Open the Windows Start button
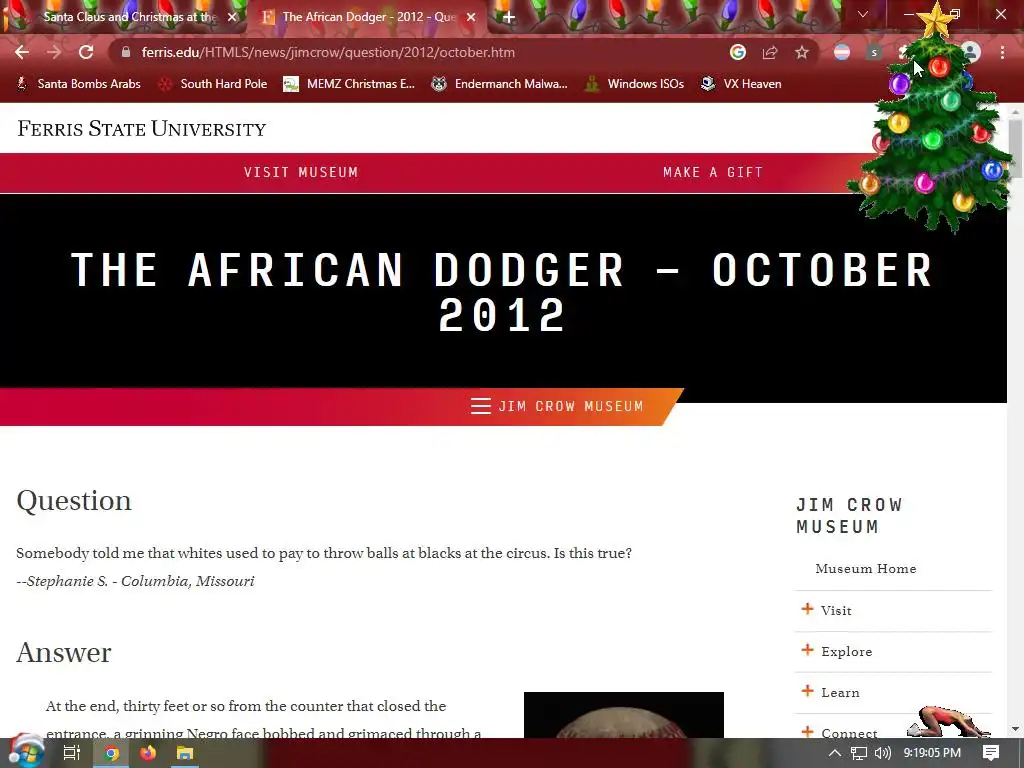This screenshot has width=1024, height=768. tap(26, 752)
